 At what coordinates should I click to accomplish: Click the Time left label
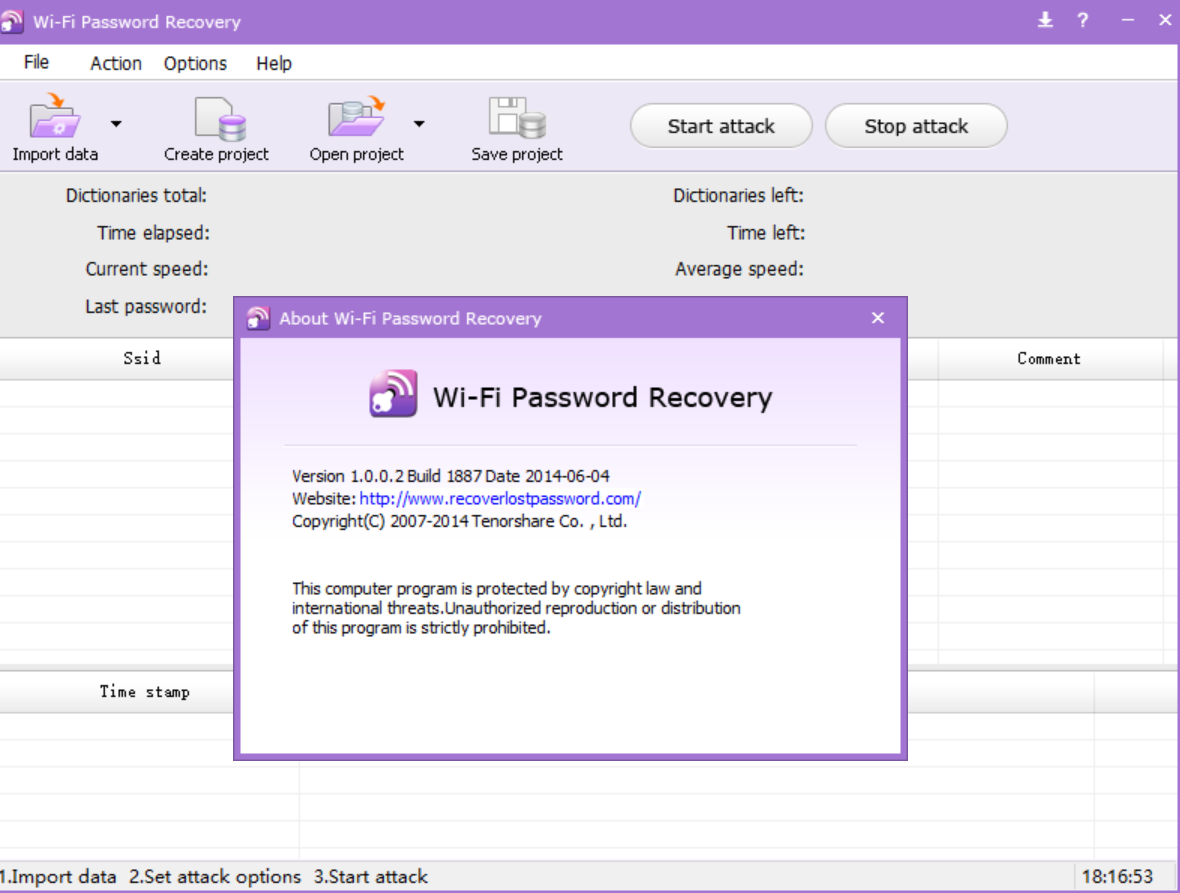(765, 233)
